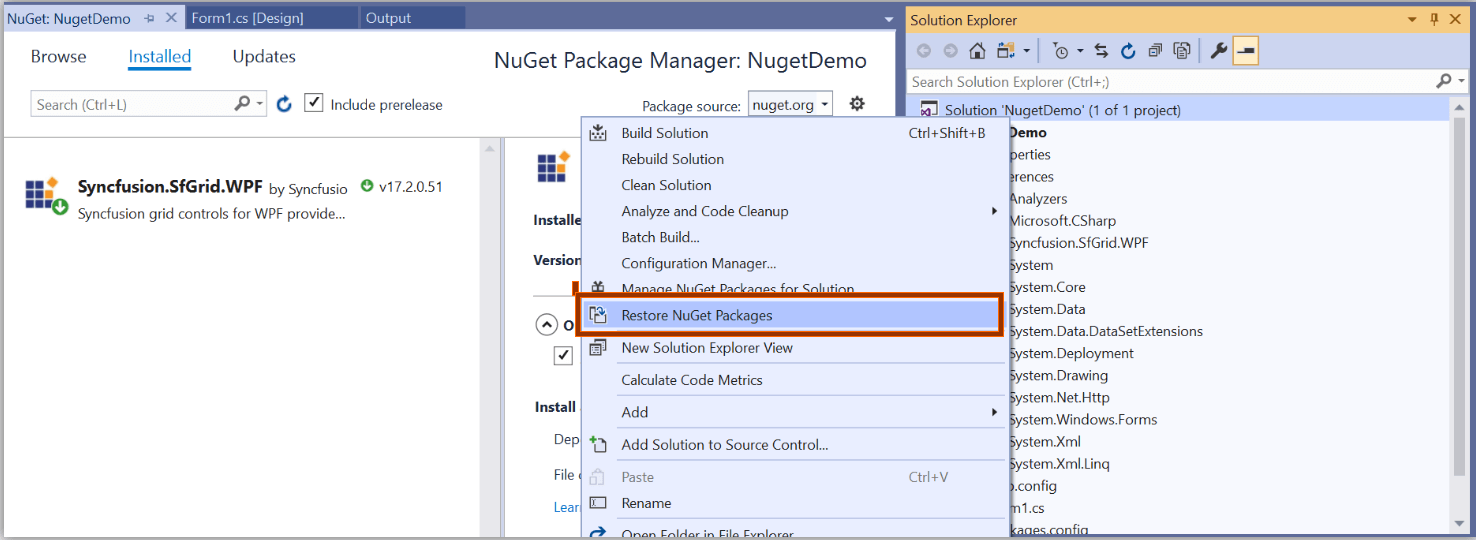
Task: Toggle the checked option box in package details
Action: [x=563, y=355]
